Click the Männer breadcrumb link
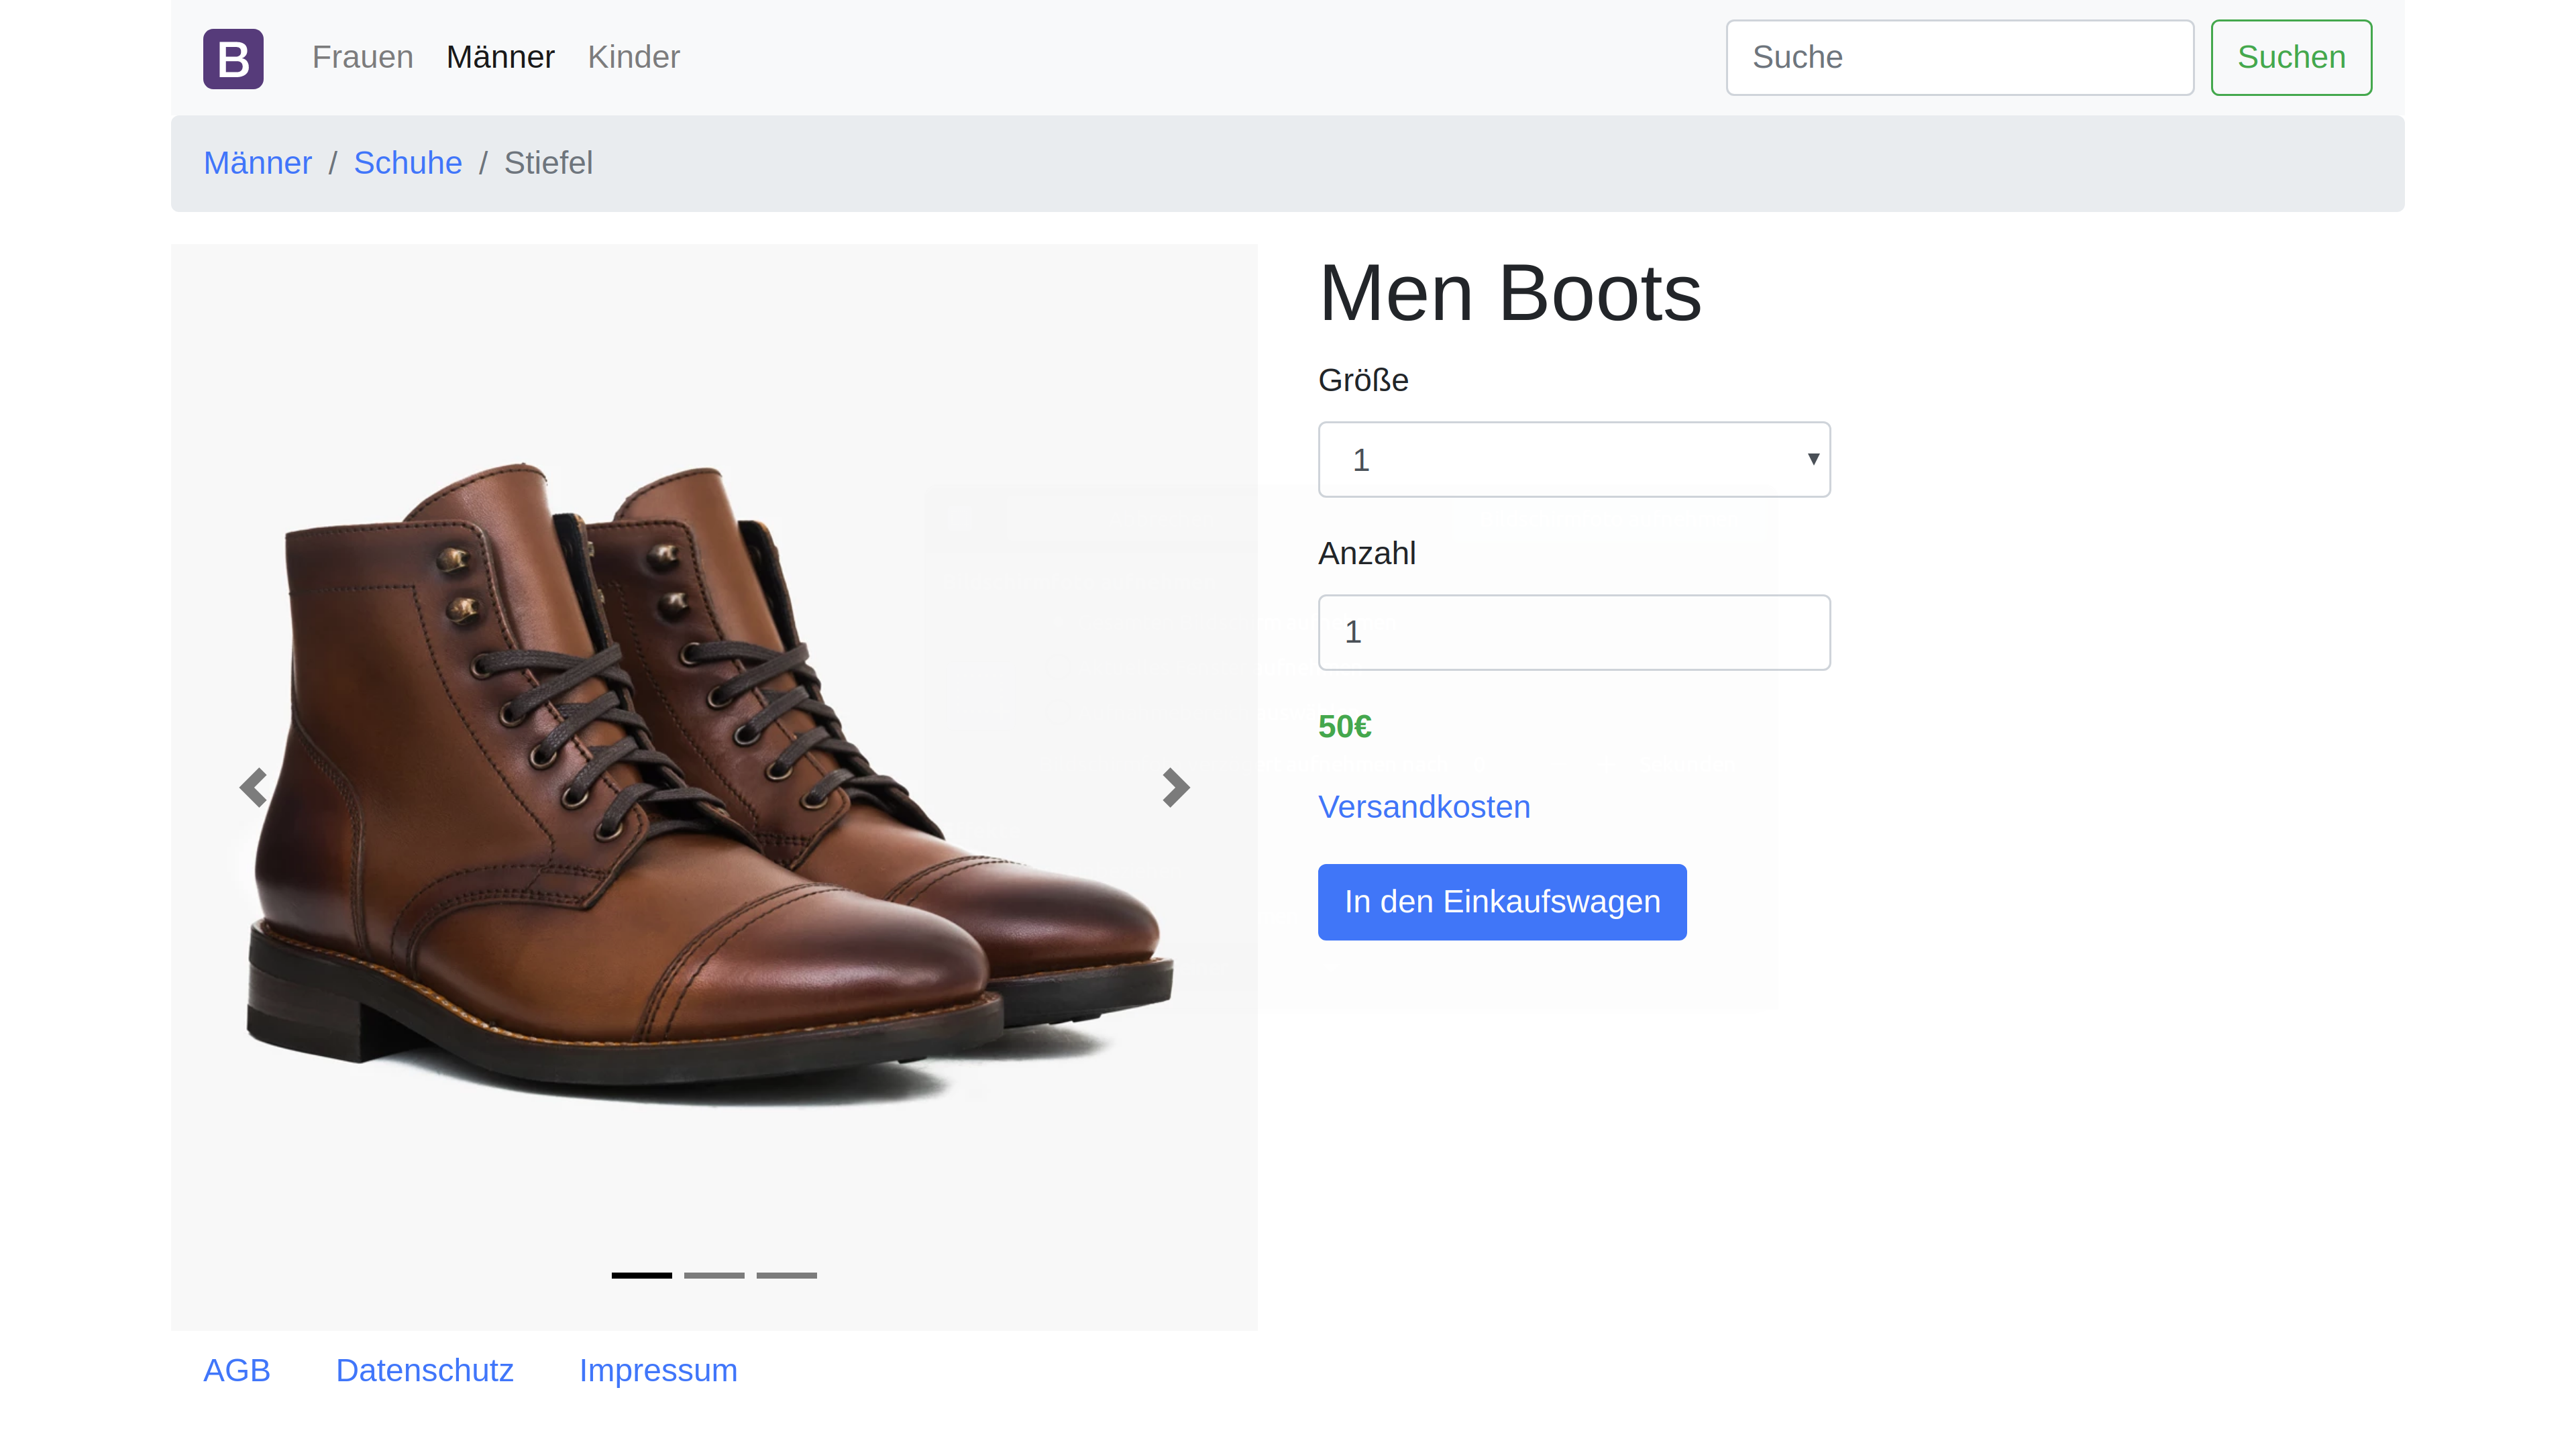2576x1449 pixels. point(257,163)
